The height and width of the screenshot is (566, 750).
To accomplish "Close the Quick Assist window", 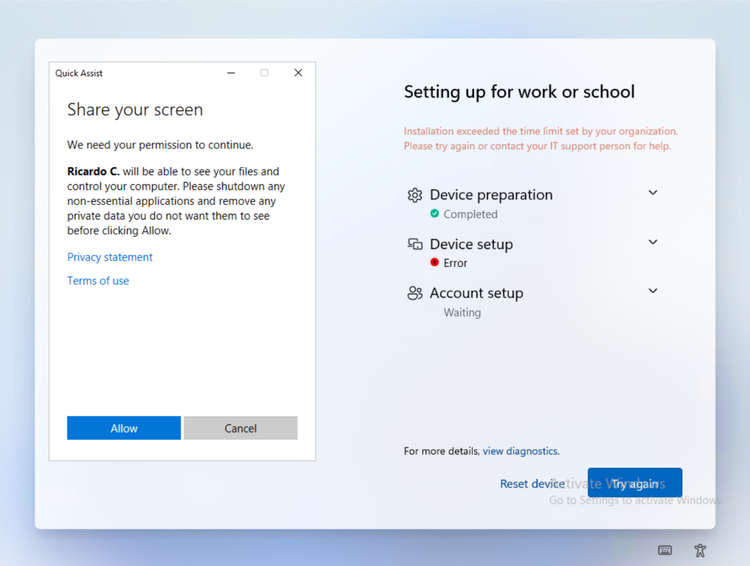I will point(298,73).
